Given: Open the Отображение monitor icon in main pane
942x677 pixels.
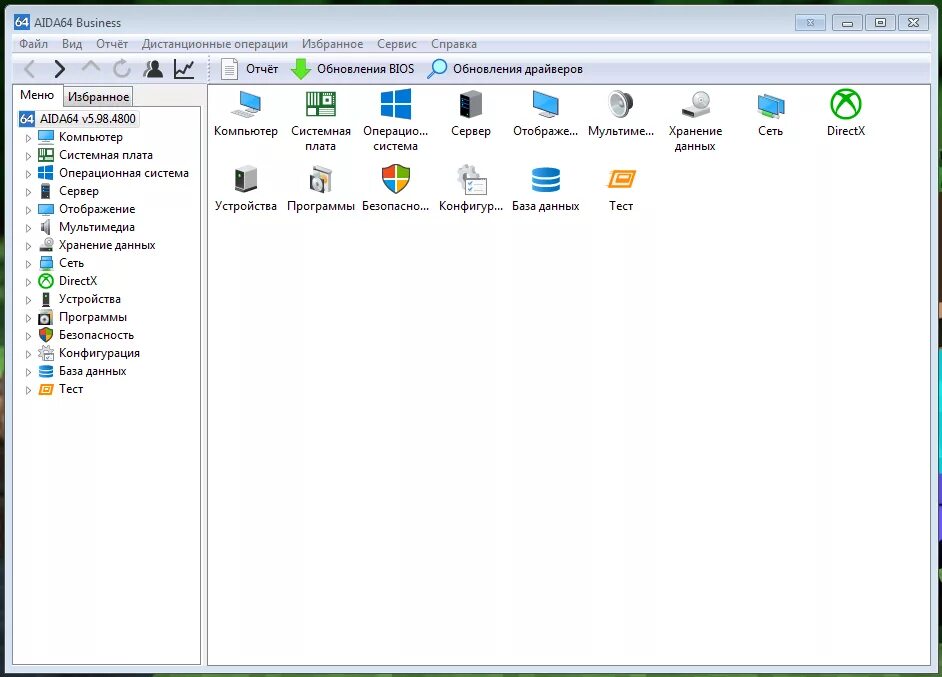Looking at the screenshot, I should [x=545, y=104].
